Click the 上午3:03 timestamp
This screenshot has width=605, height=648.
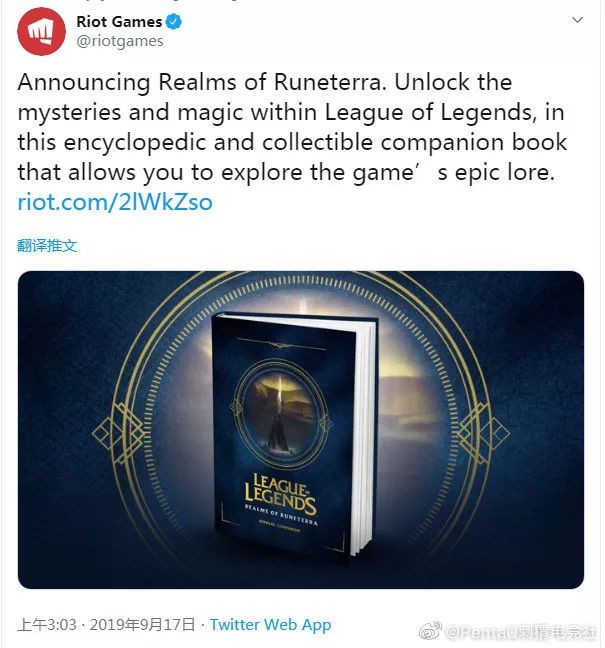pyautogui.click(x=47, y=624)
